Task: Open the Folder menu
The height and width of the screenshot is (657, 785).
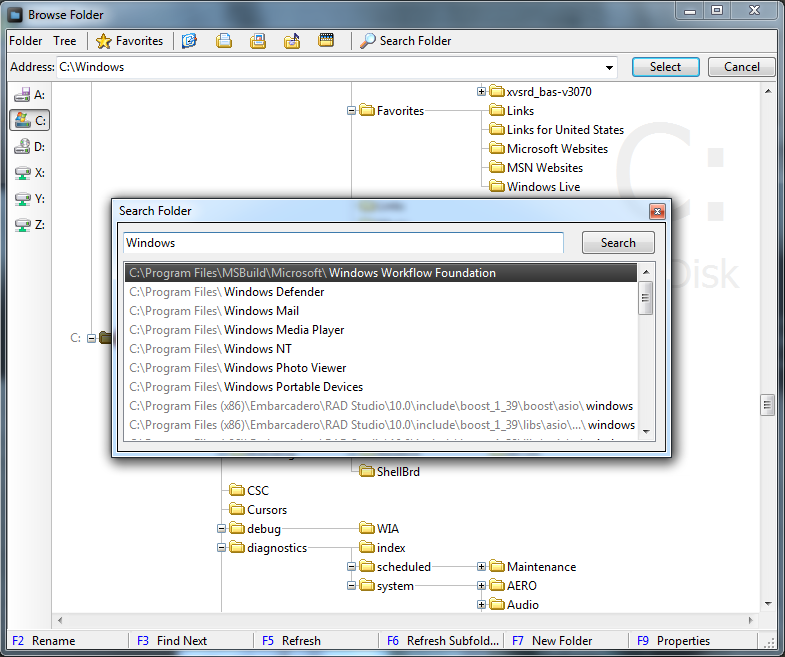Action: [x=26, y=41]
